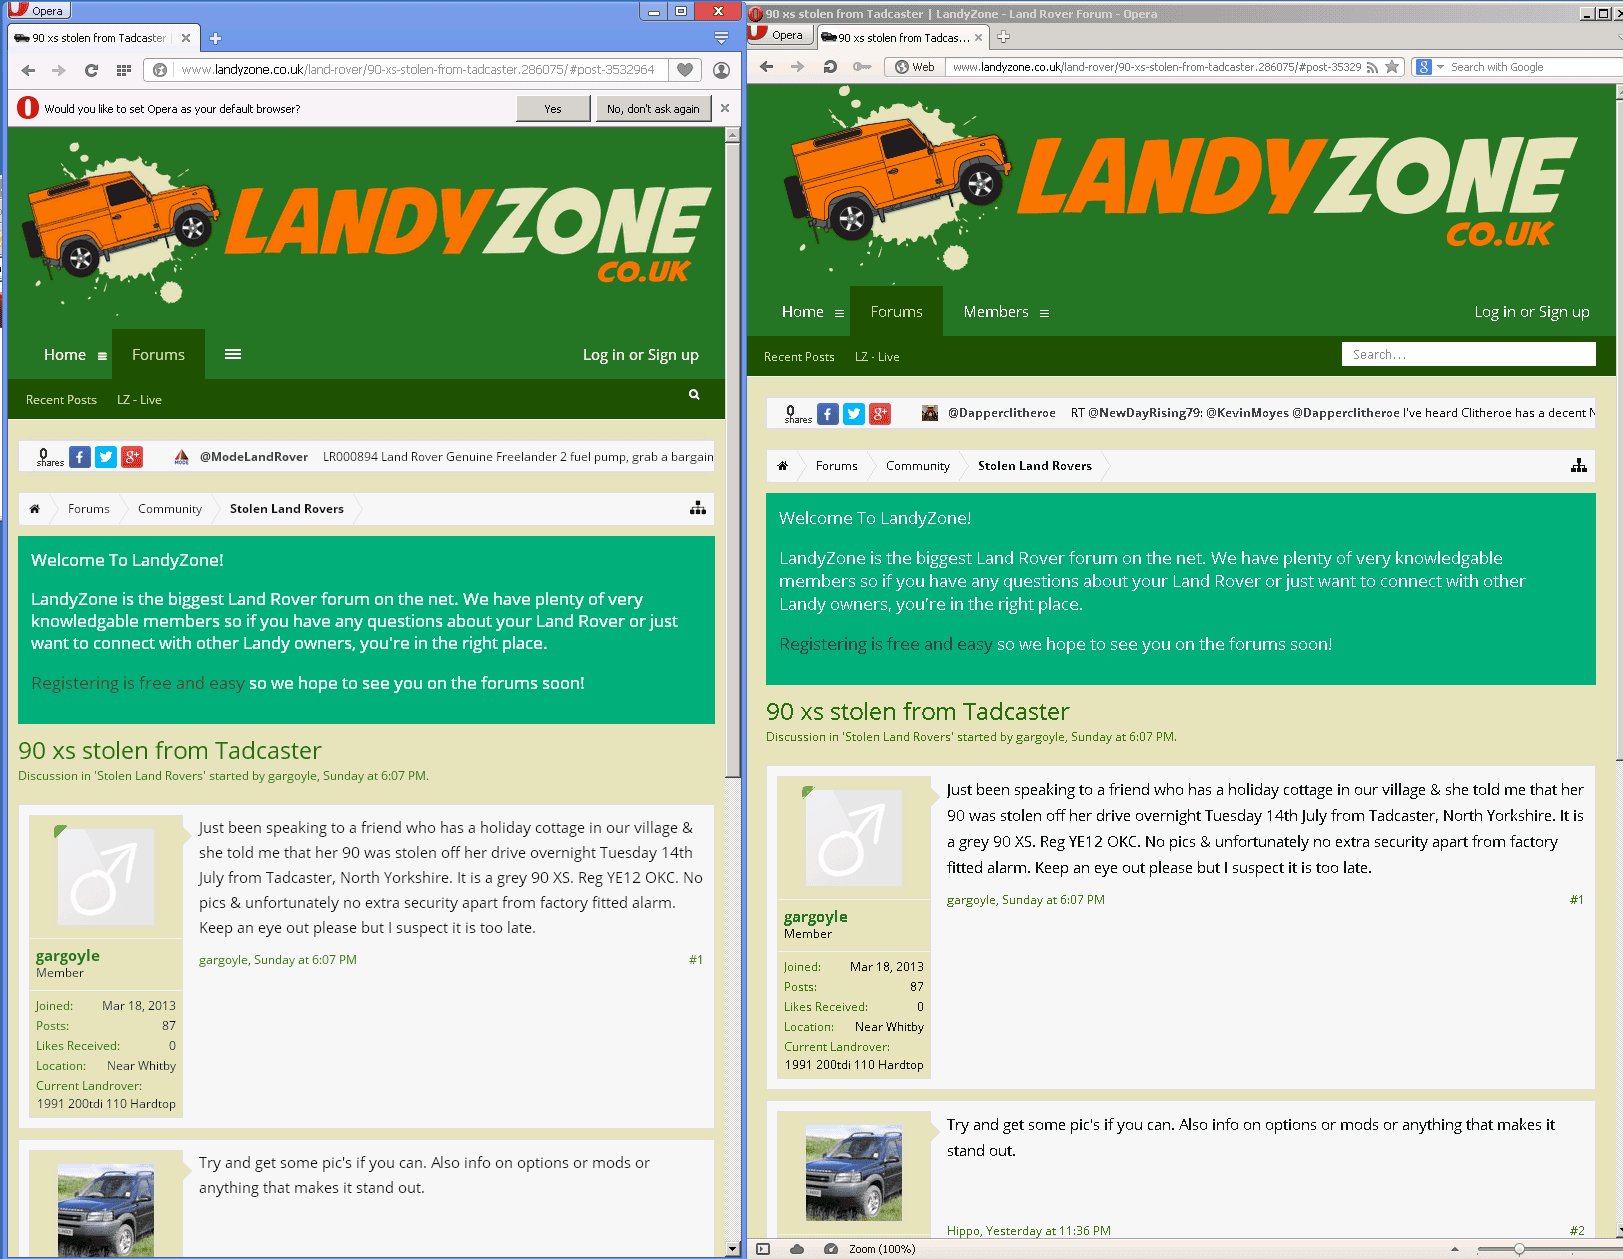Click the Web badge in right address bar
The height and width of the screenshot is (1259, 1623).
pyautogui.click(x=916, y=67)
